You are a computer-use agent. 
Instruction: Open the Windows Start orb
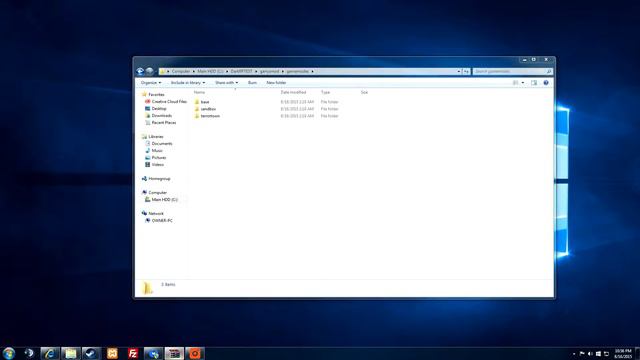click(9, 353)
